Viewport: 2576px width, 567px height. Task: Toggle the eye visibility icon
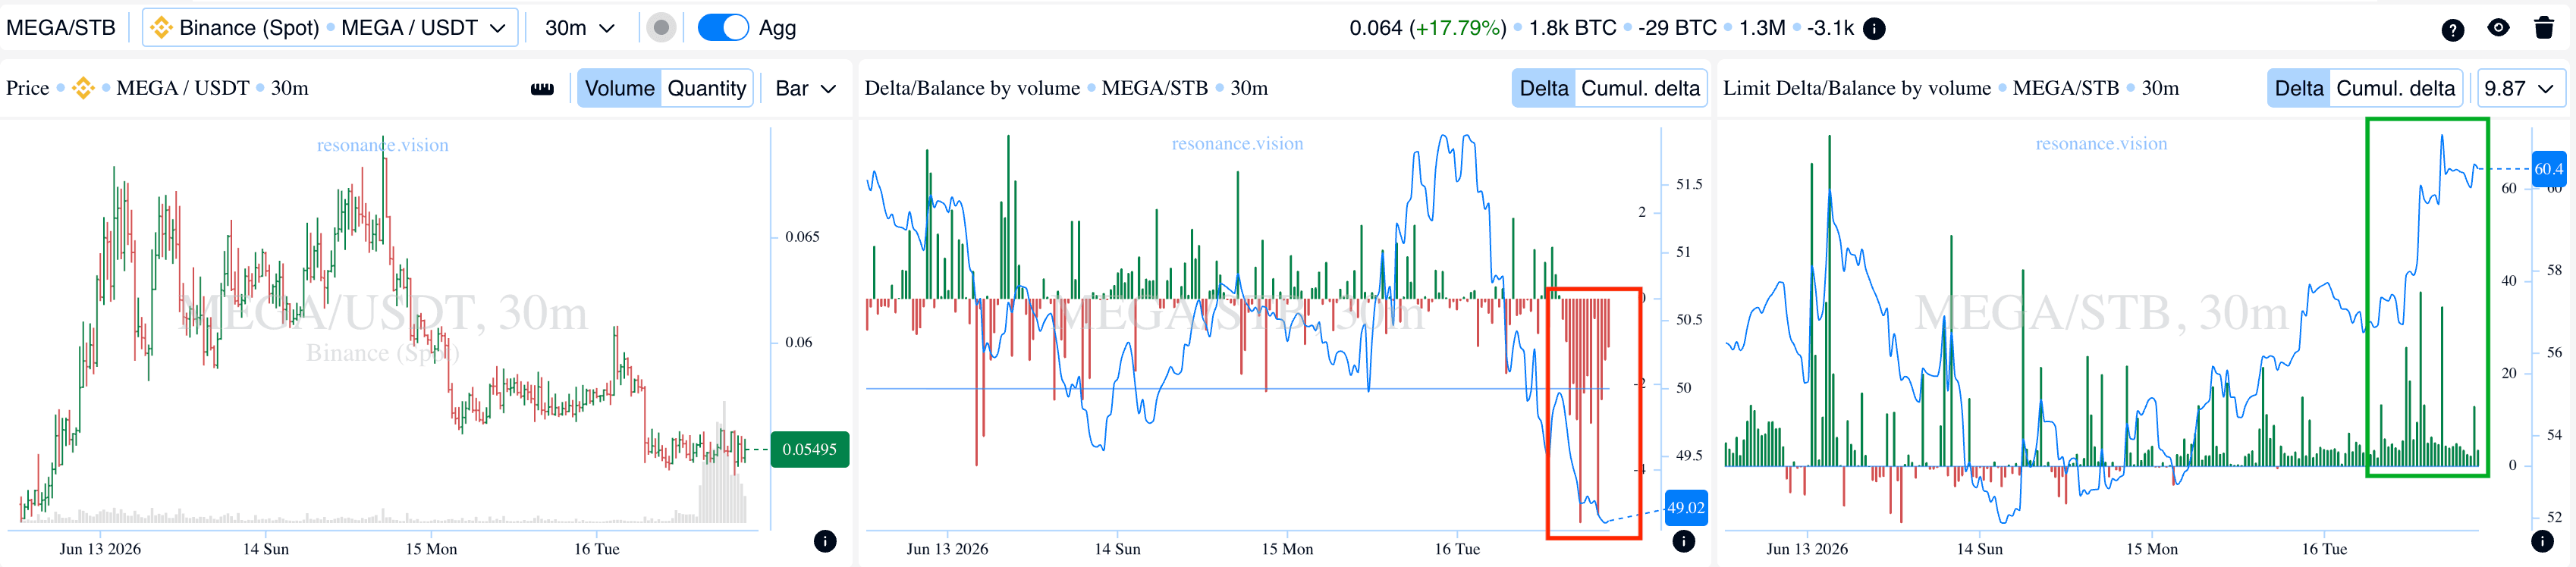(x=2498, y=28)
